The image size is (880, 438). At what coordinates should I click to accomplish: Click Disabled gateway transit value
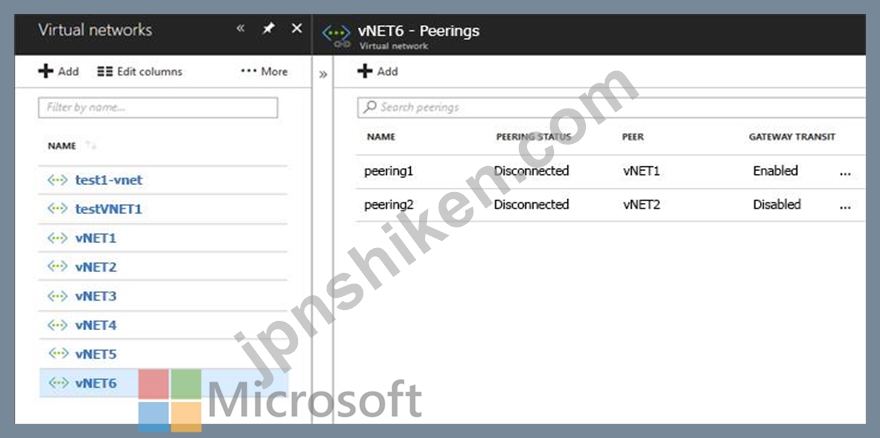(x=777, y=204)
